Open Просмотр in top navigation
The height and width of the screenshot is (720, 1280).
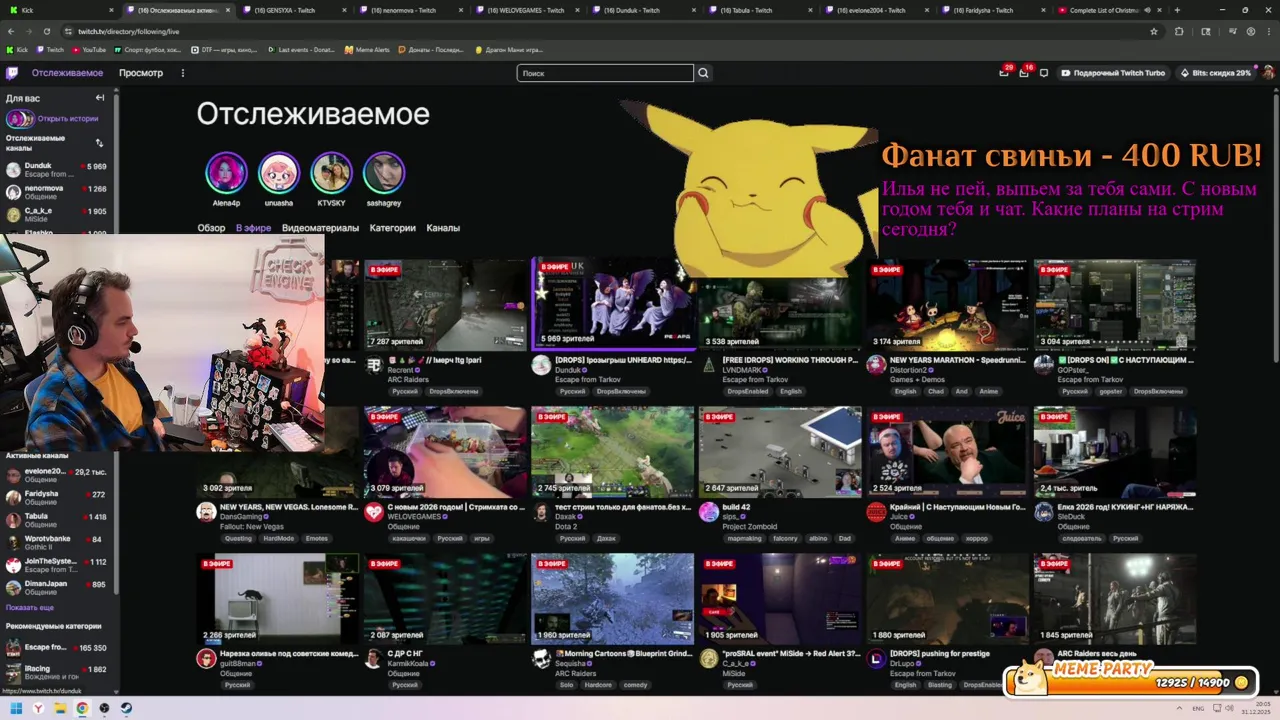(141, 73)
